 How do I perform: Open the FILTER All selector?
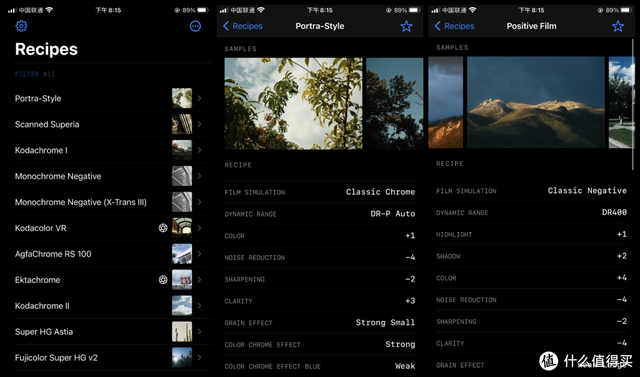pyautogui.click(x=35, y=74)
